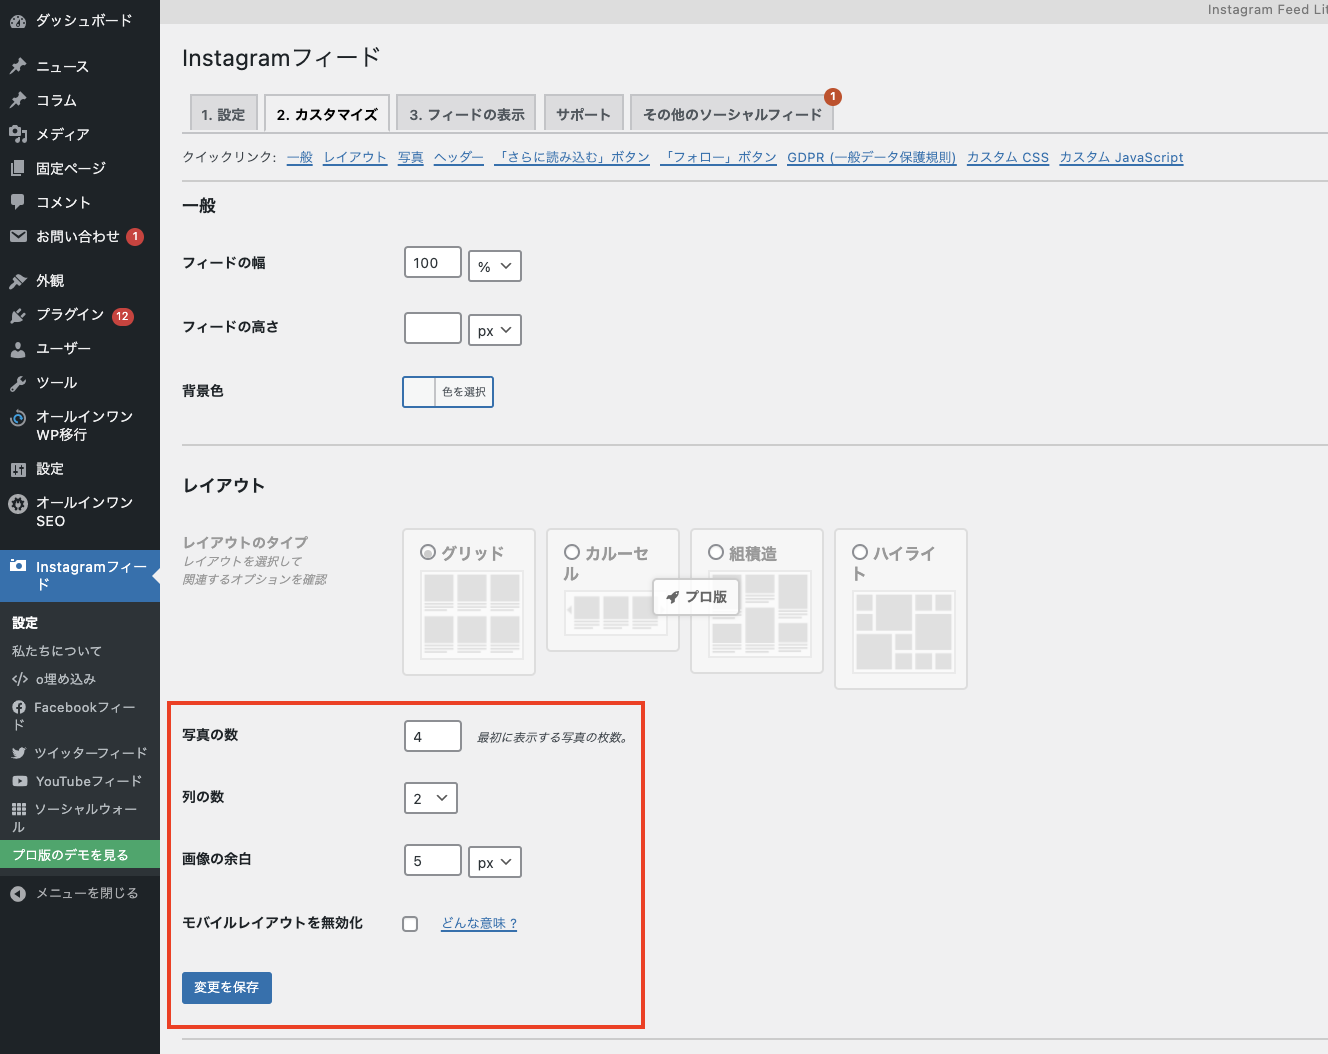Click the grid icon beside ソーシャルウォール
The height and width of the screenshot is (1054, 1328).
click(19, 809)
